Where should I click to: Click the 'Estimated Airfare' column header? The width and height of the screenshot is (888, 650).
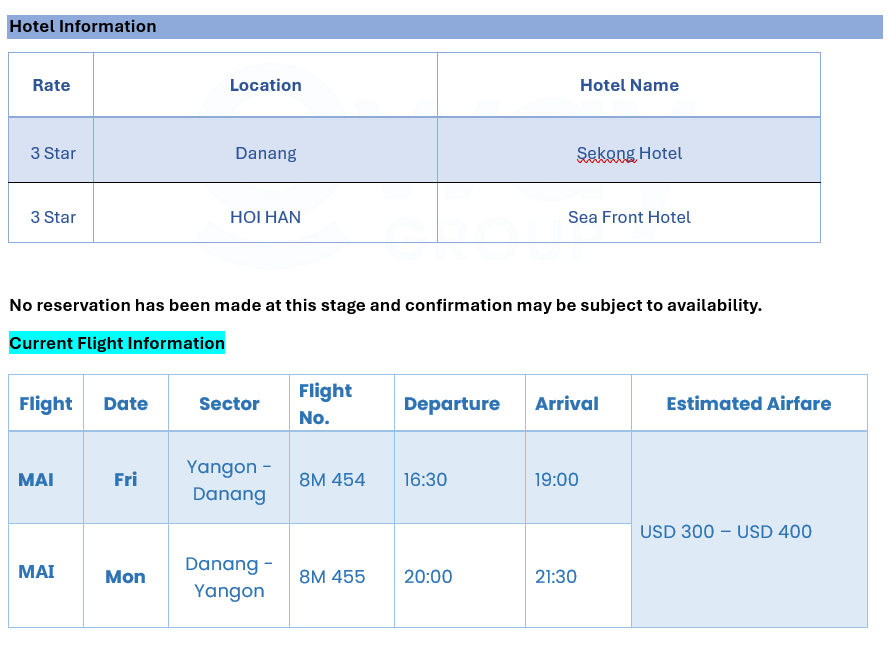(748, 404)
